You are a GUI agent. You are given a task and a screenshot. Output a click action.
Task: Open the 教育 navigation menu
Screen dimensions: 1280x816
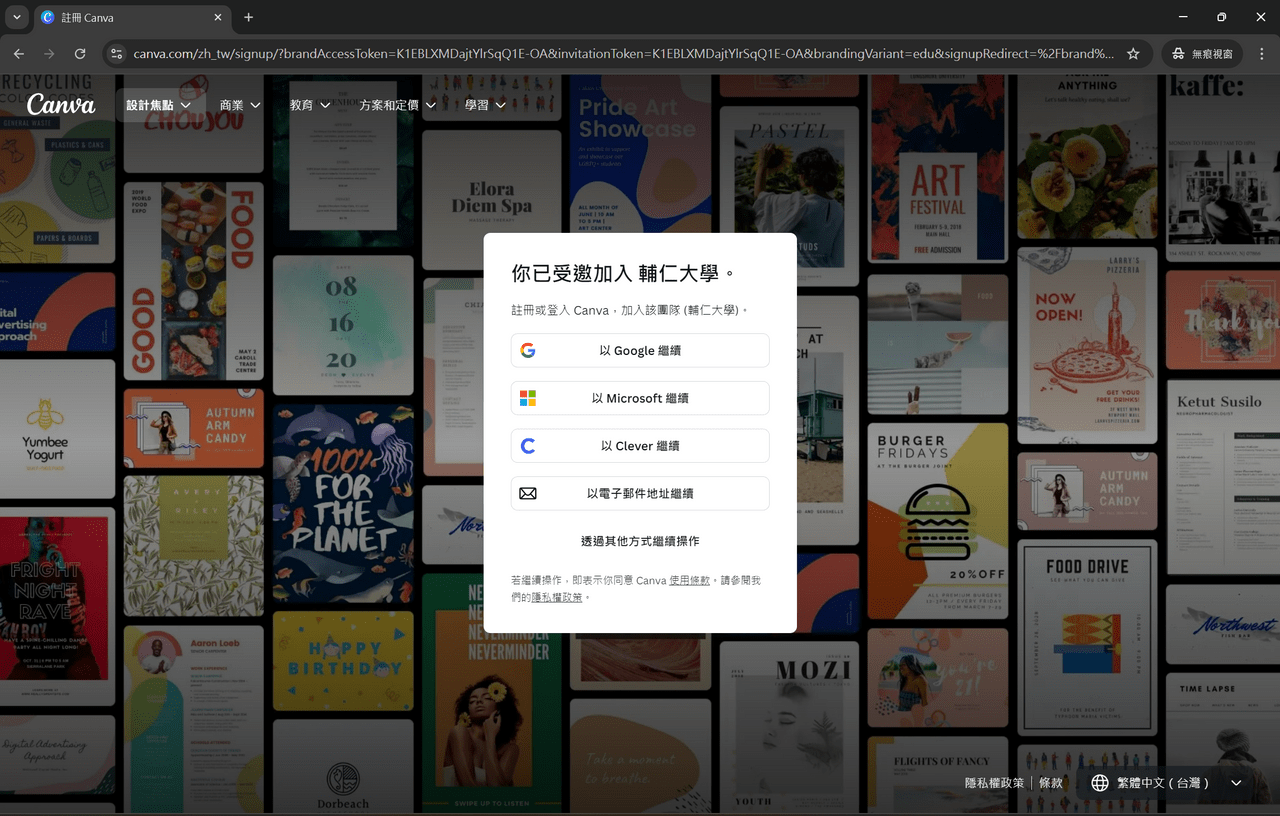click(x=310, y=104)
